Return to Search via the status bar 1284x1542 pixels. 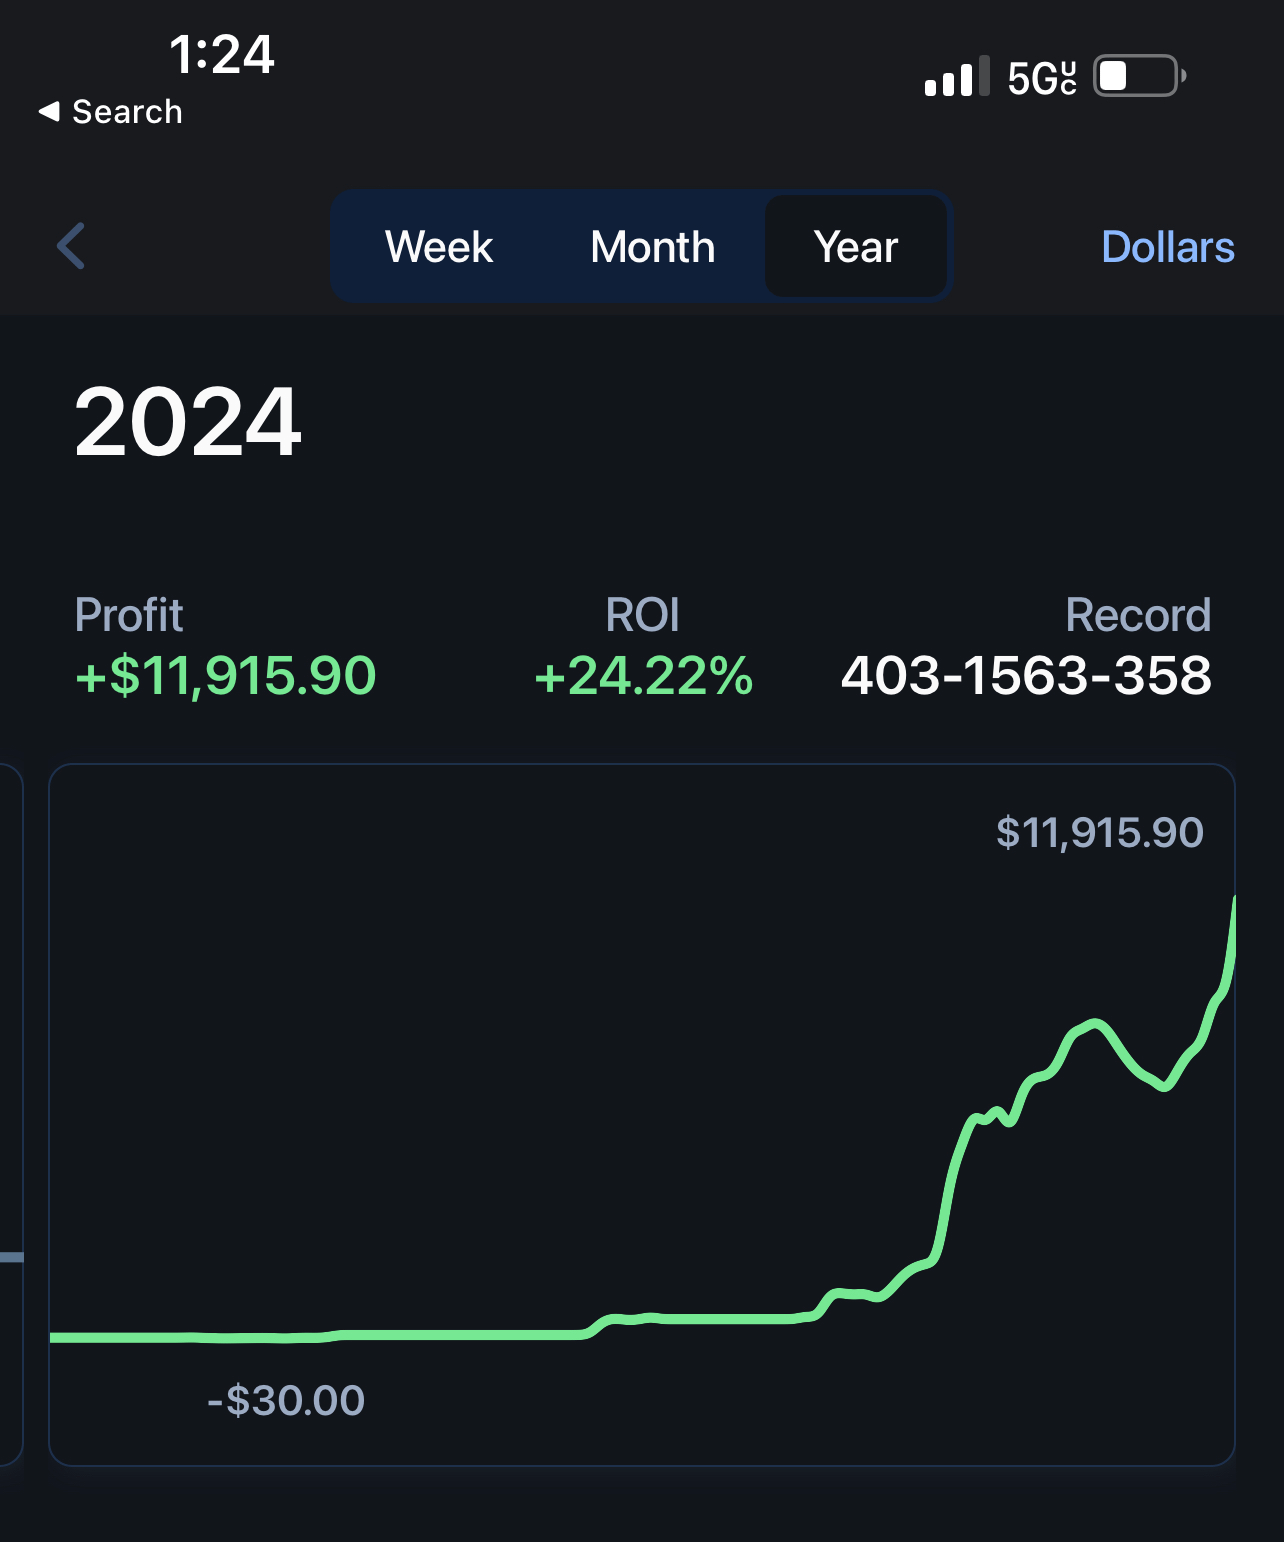click(x=110, y=112)
